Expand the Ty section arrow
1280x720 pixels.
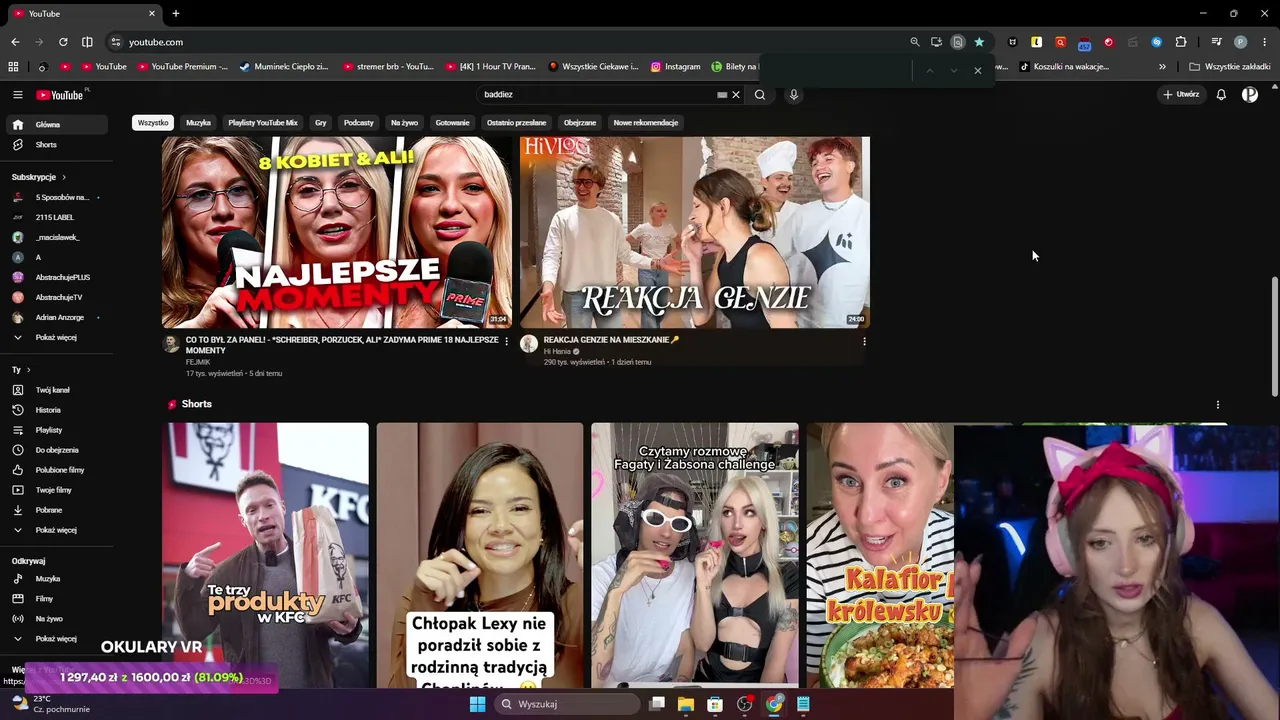click(29, 370)
